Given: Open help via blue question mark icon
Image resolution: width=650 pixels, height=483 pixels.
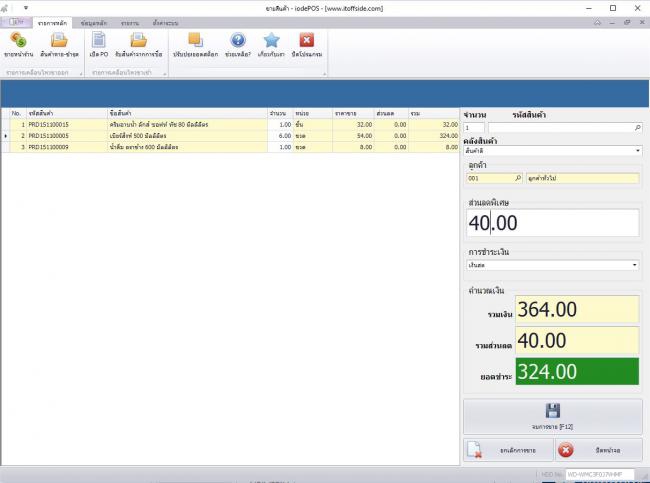Looking at the screenshot, I should (x=238, y=40).
